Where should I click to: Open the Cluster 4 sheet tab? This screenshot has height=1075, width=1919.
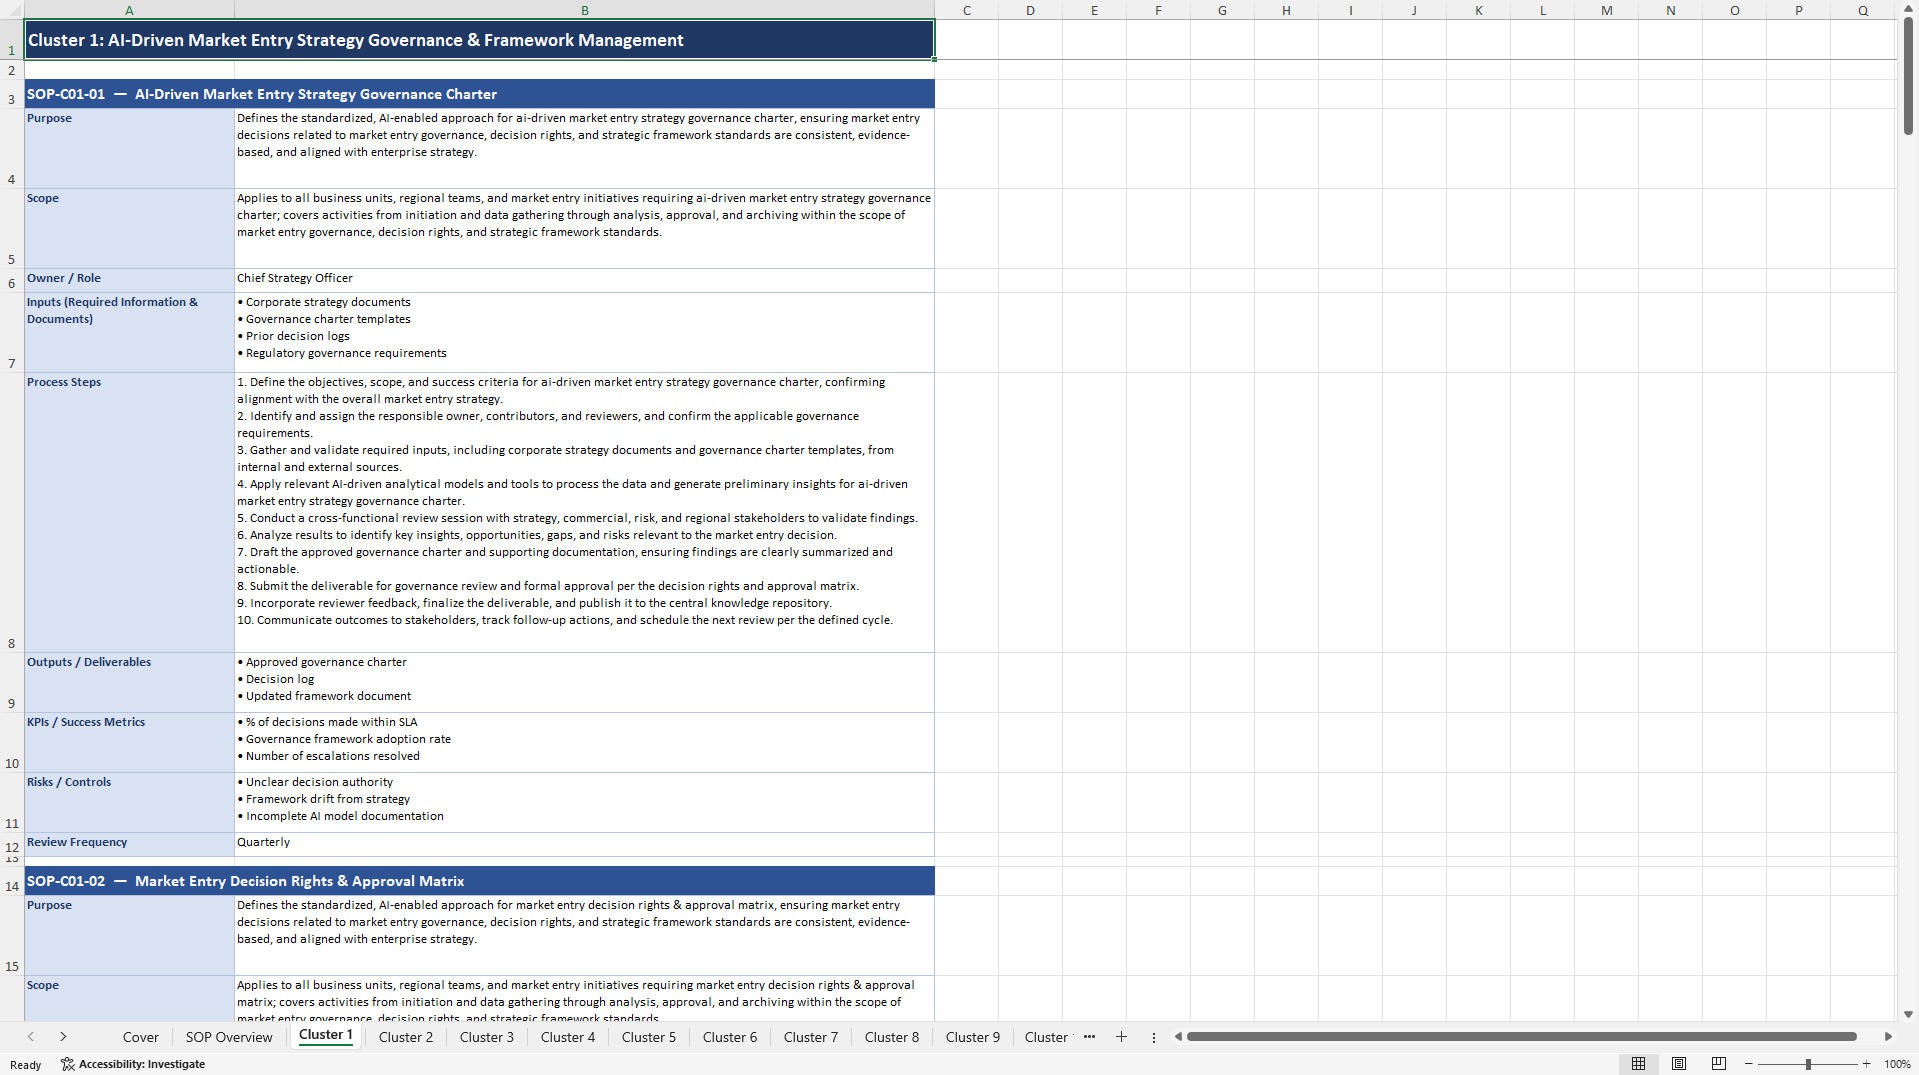click(x=568, y=1037)
